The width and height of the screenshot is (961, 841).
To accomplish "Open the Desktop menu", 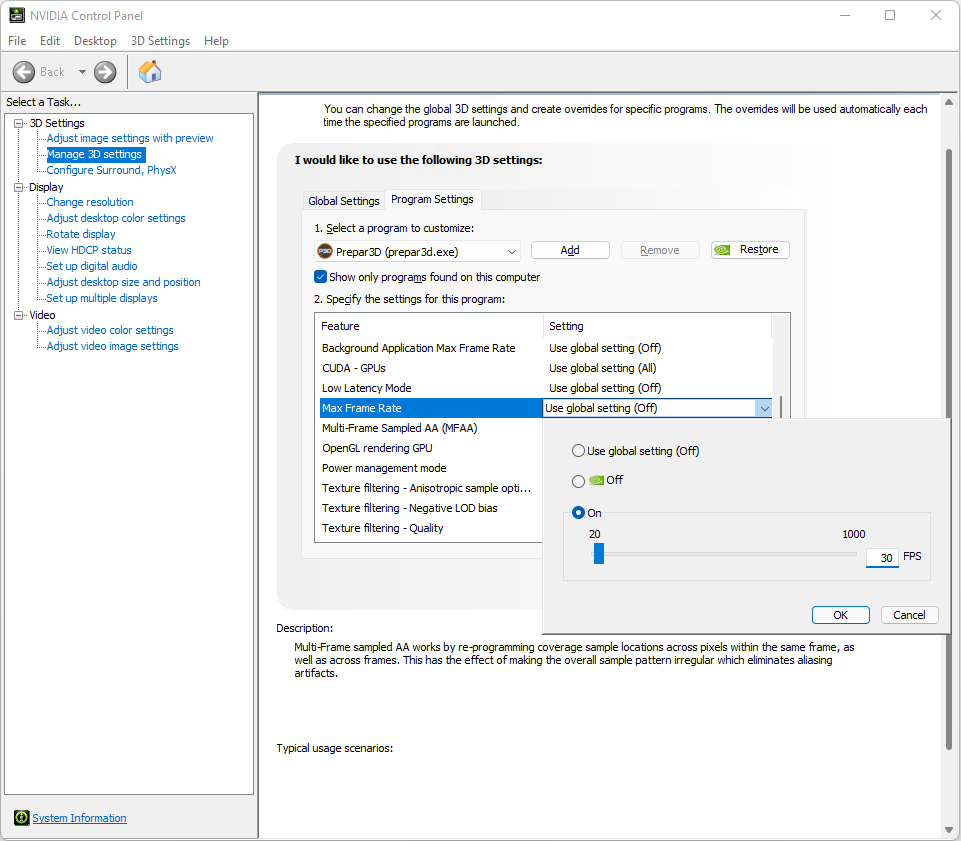I will click(95, 40).
